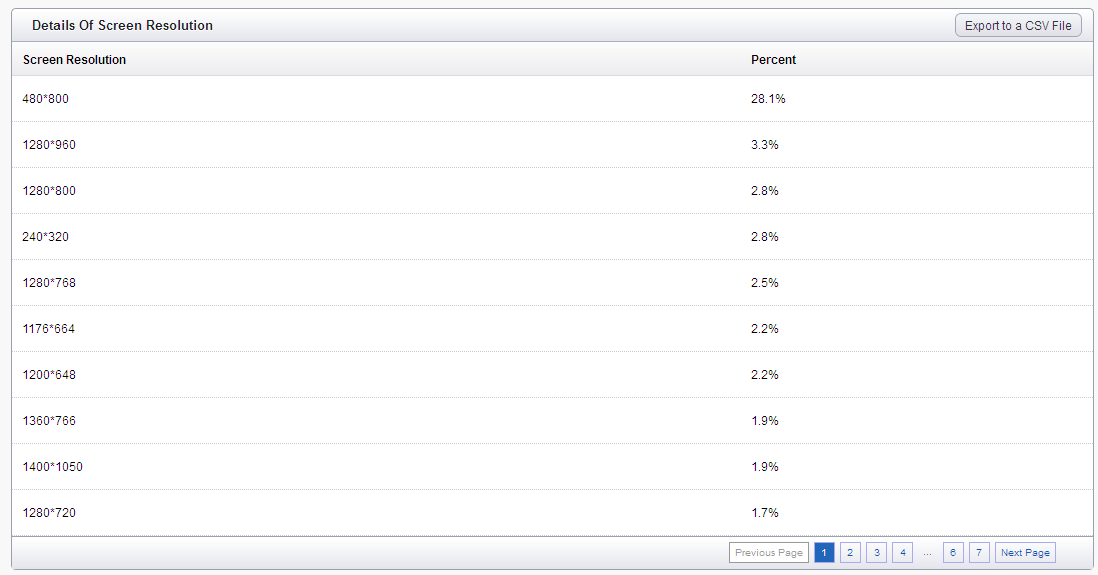Viewport: 1098px width, 575px height.
Task: Click the Percent column header
Action: click(773, 60)
